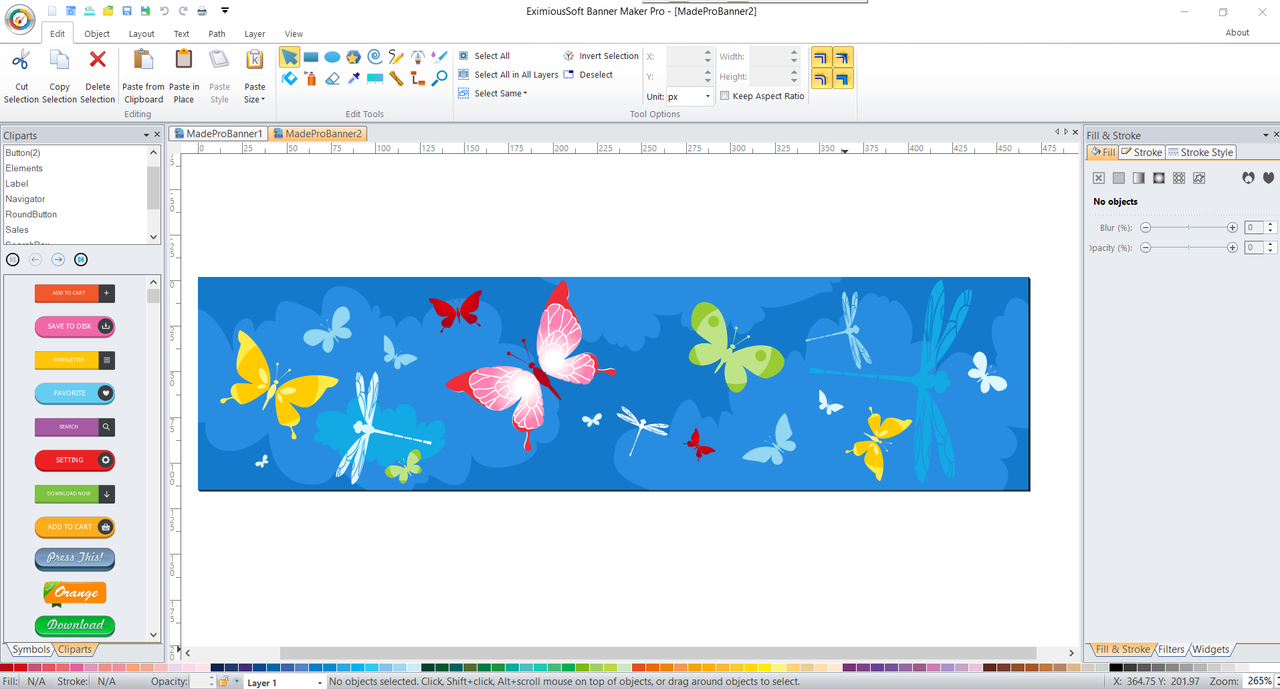Enable Keep Aspect Ratio checkbox

pos(725,96)
